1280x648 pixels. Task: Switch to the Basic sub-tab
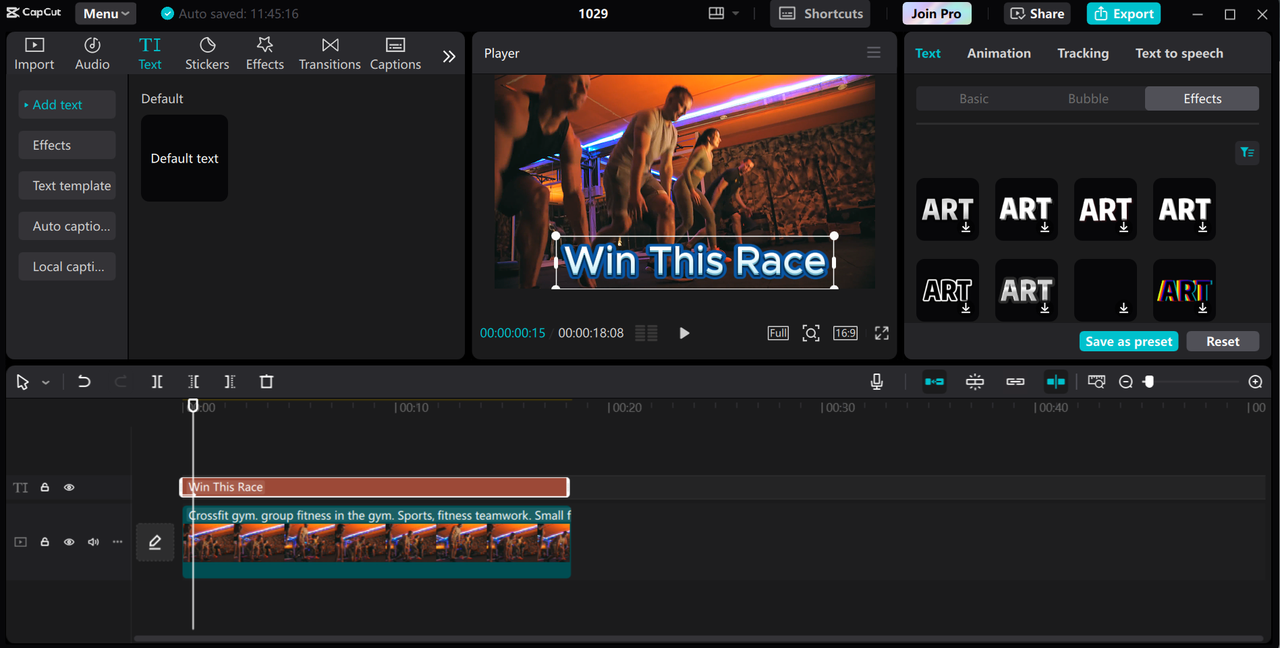tap(974, 99)
